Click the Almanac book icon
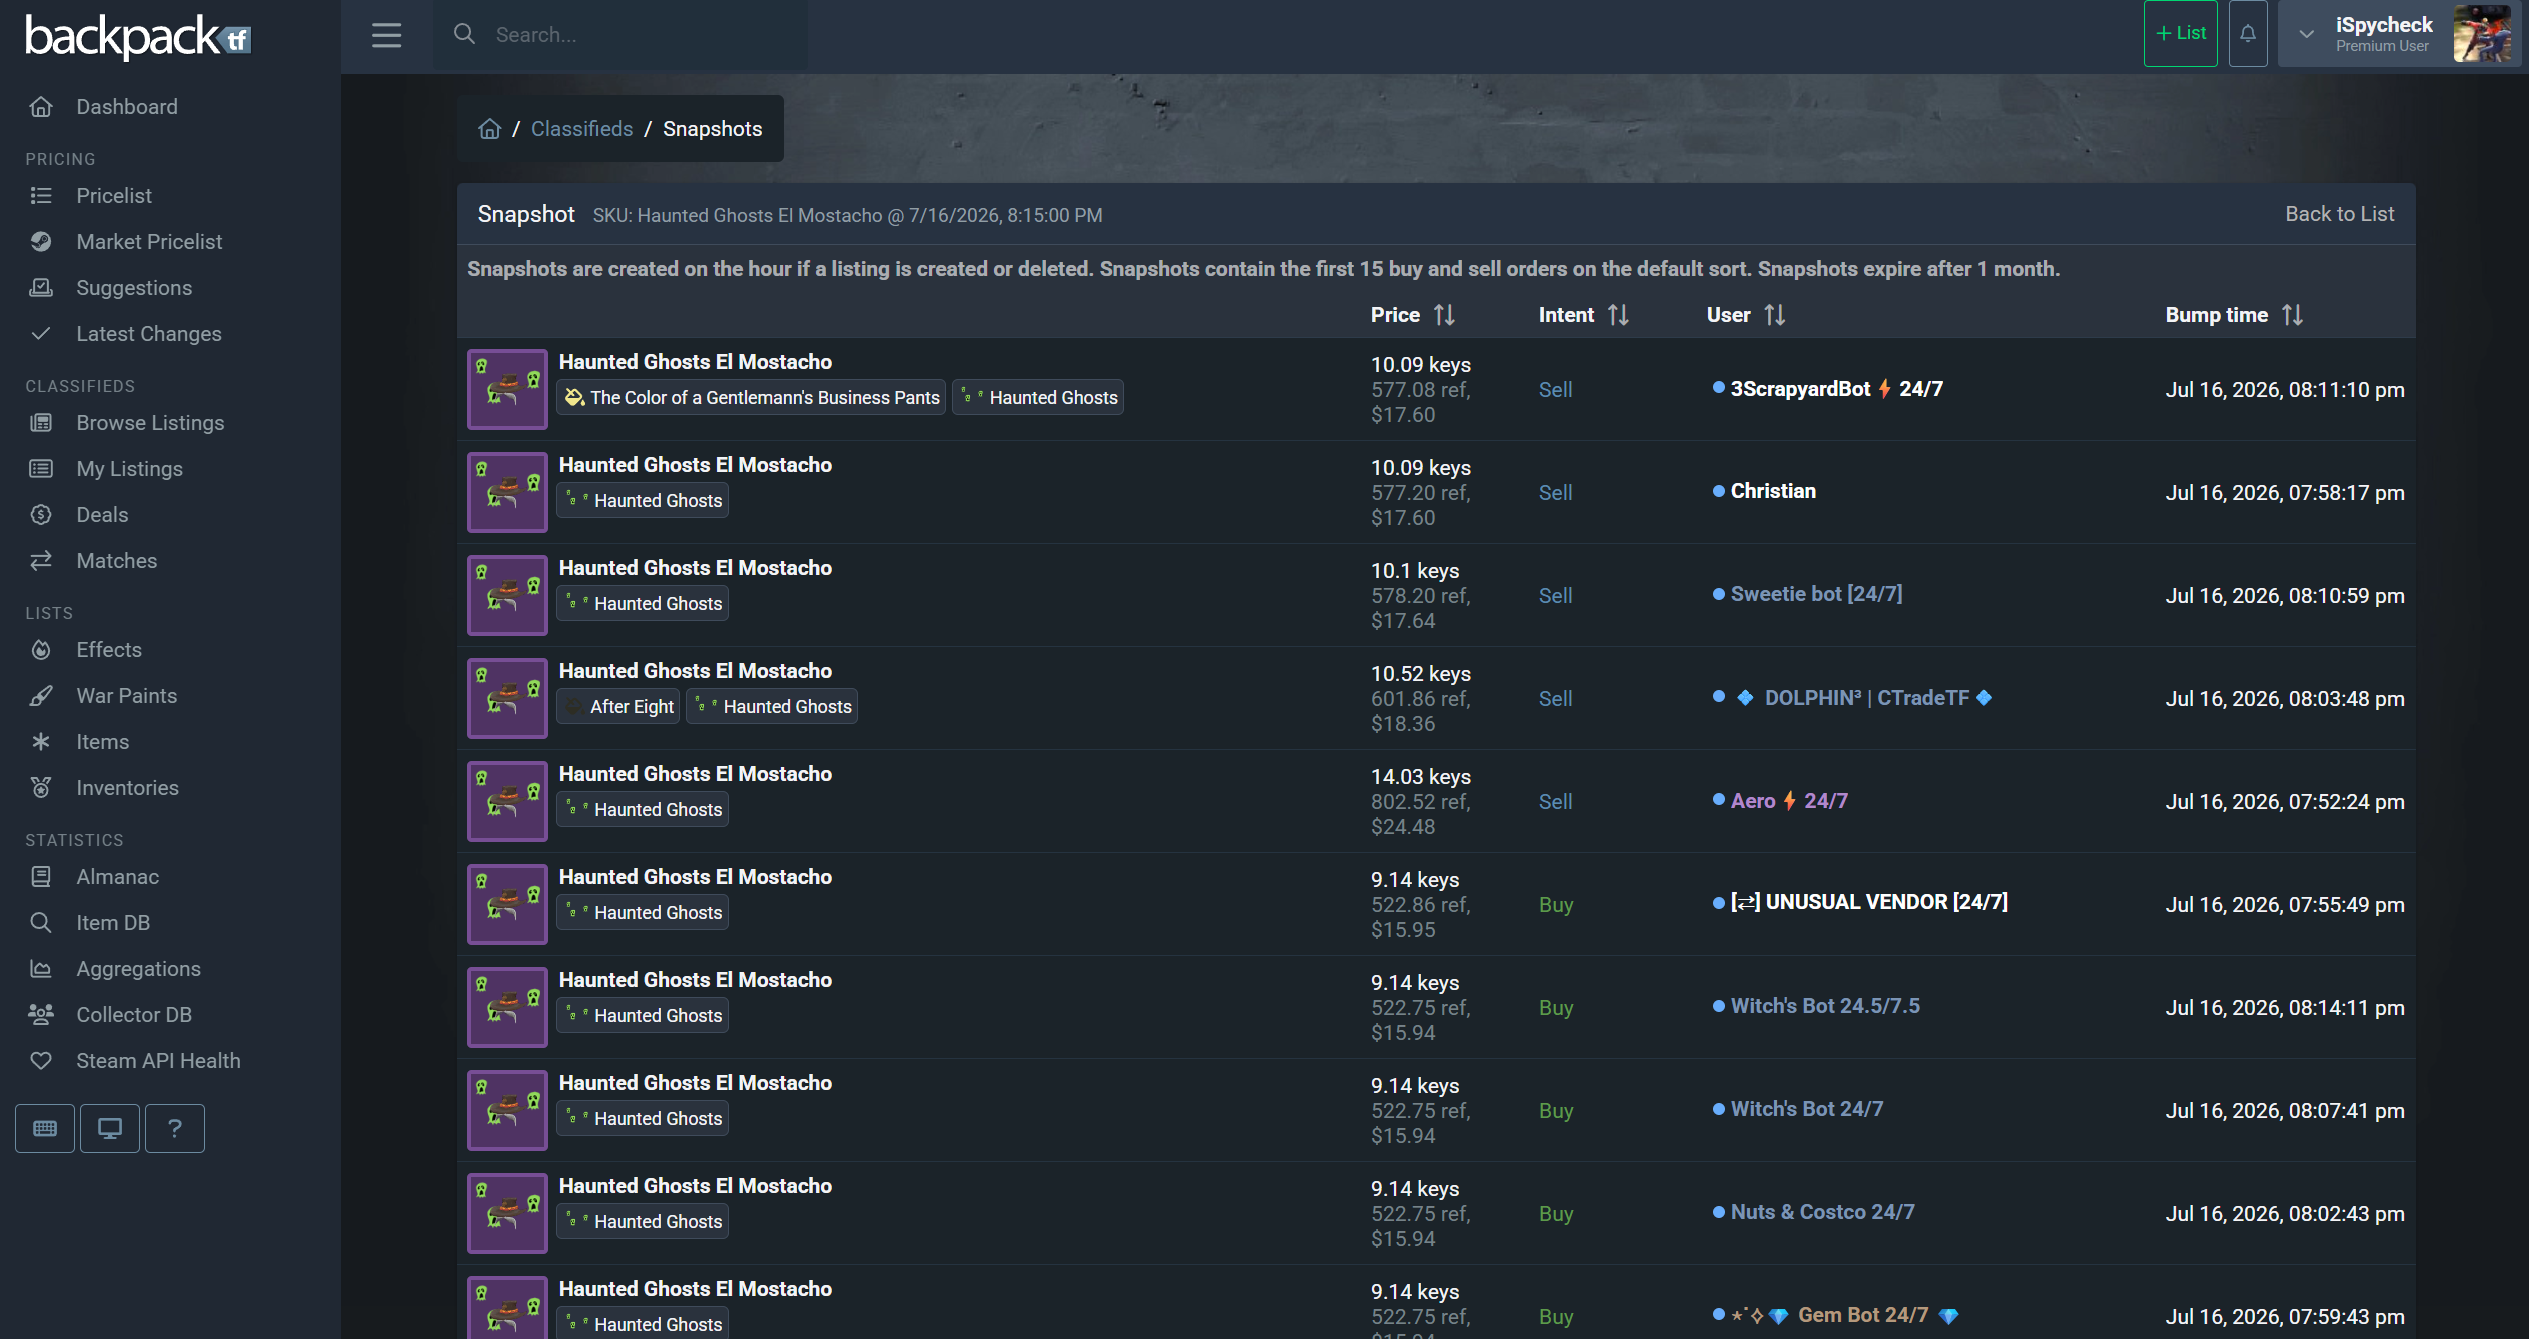2529x1339 pixels. 41,877
